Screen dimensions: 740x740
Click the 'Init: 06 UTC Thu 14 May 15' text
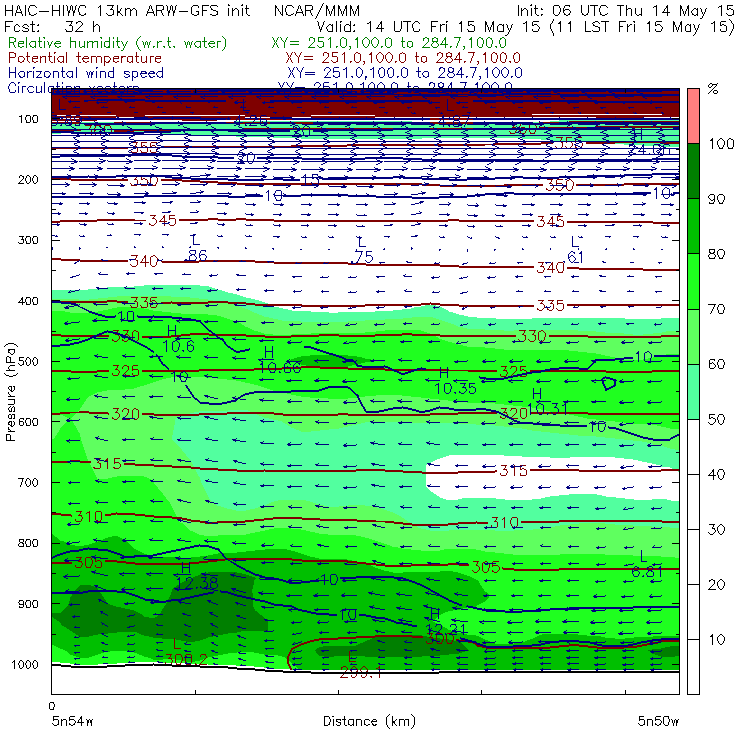pyautogui.click(x=625, y=11)
